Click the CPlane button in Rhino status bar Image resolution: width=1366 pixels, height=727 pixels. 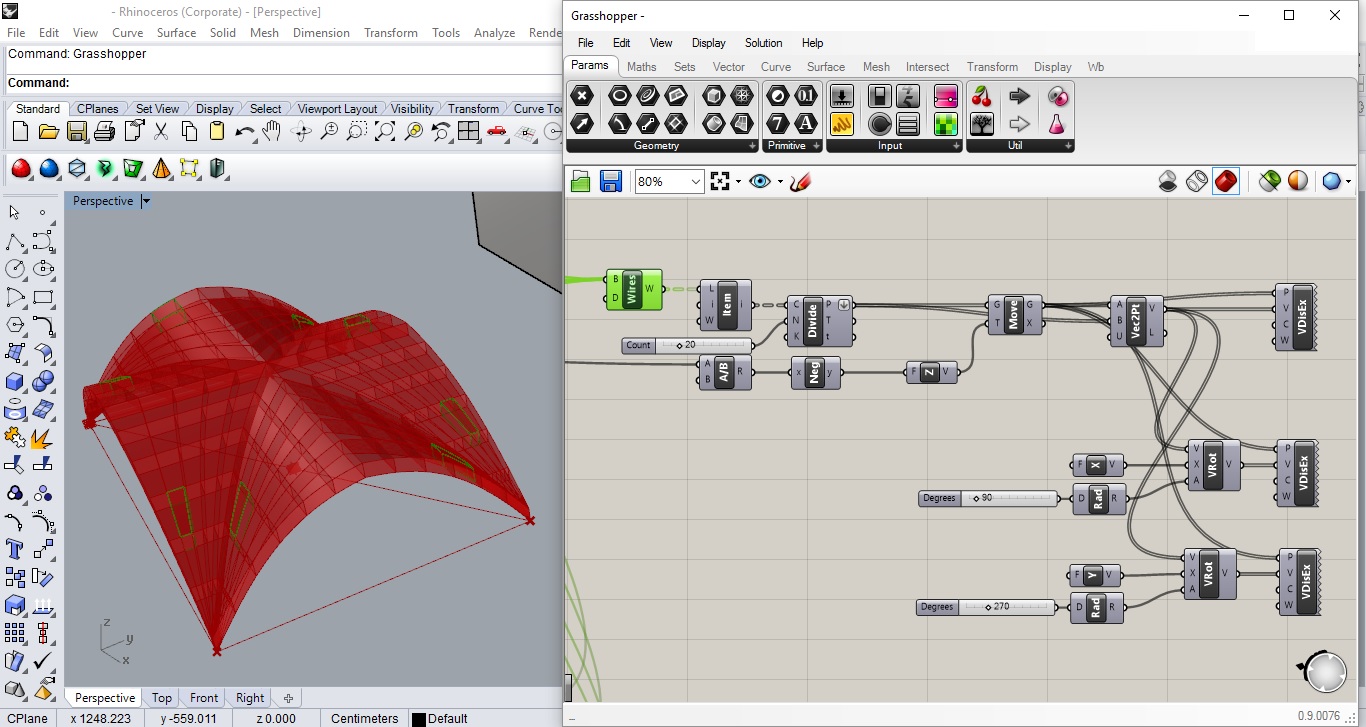coord(28,718)
